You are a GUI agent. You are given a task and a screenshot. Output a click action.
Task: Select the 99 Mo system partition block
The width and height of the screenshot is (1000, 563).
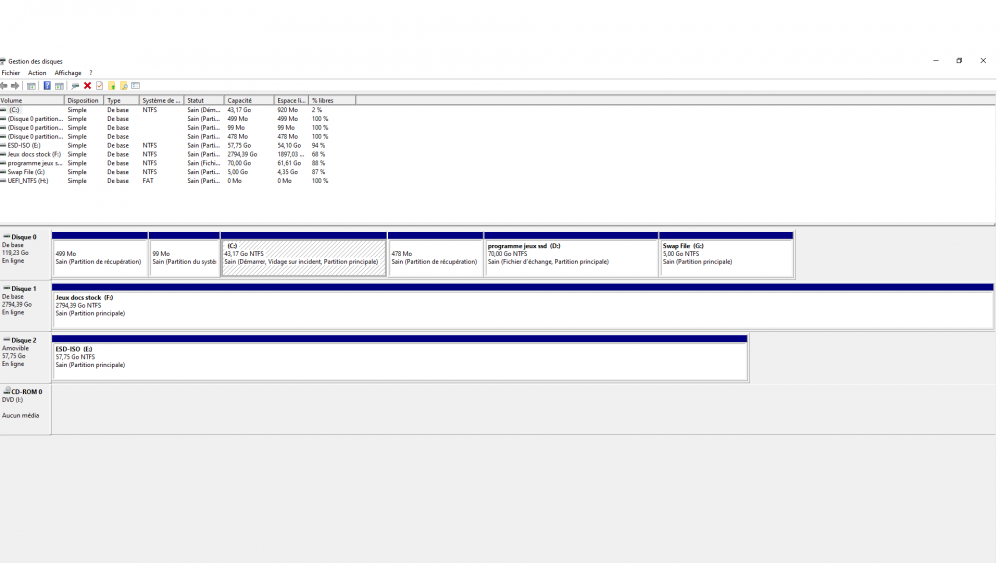coord(184,254)
